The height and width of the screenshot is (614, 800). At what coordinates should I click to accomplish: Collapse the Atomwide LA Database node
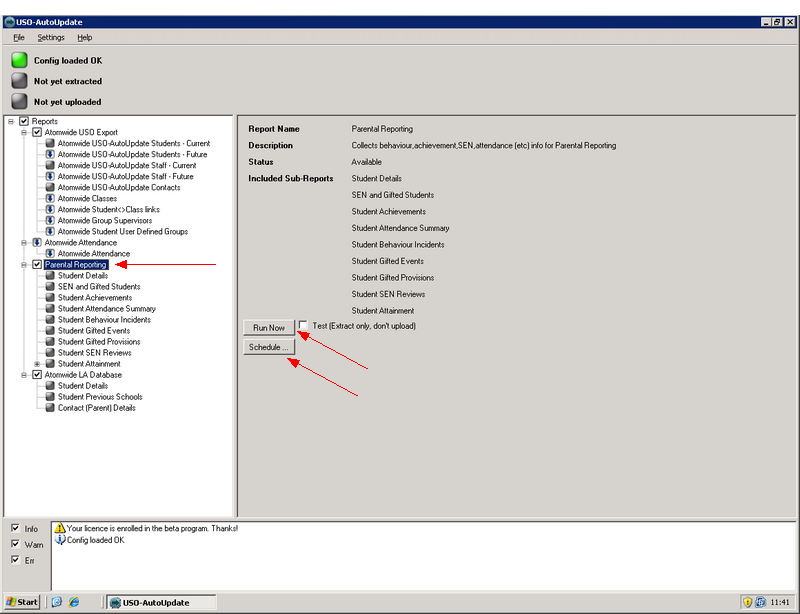click(x=24, y=375)
